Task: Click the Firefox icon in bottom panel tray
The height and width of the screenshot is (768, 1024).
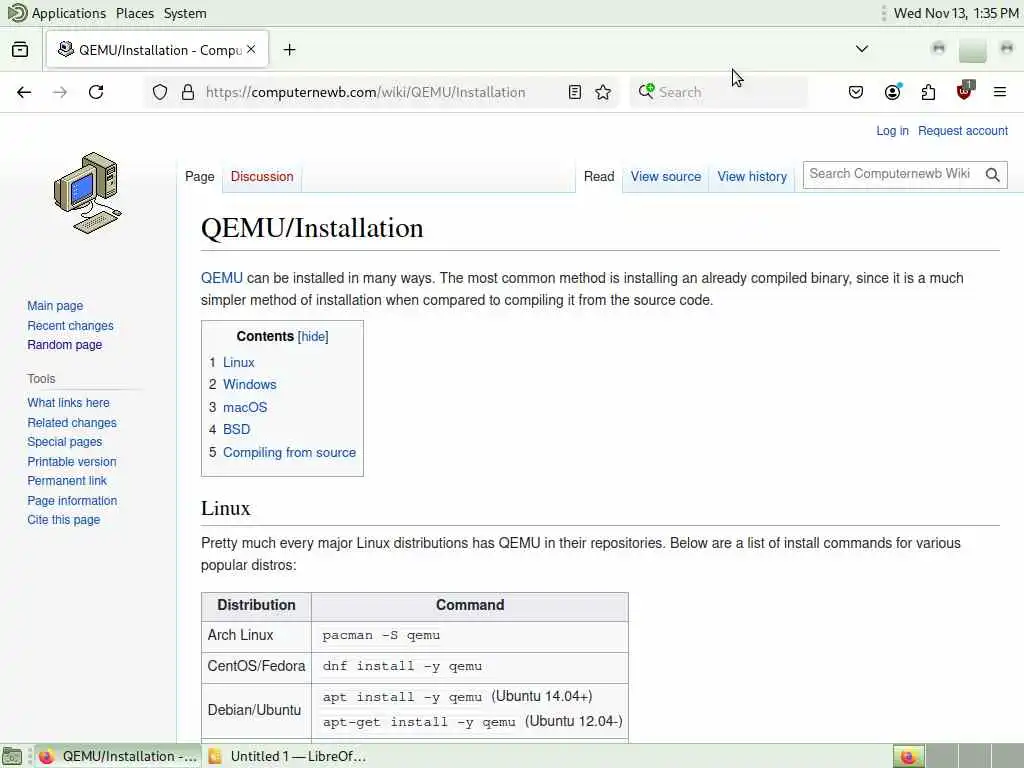Action: coord(908,756)
